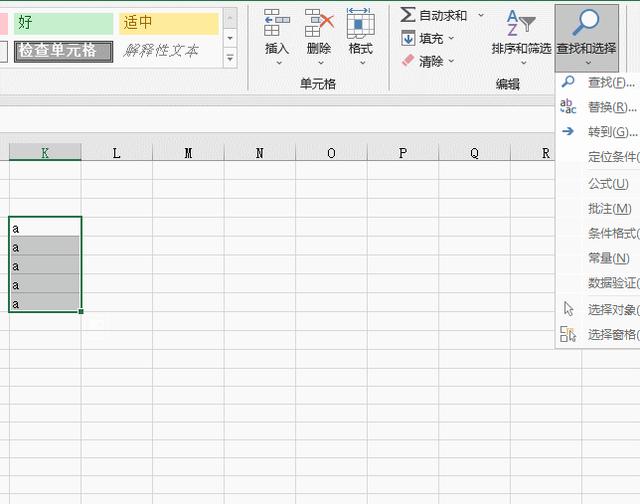Click the cursor icon beside 选择对象
Viewport: 640px width, 504px height.
coord(568,309)
